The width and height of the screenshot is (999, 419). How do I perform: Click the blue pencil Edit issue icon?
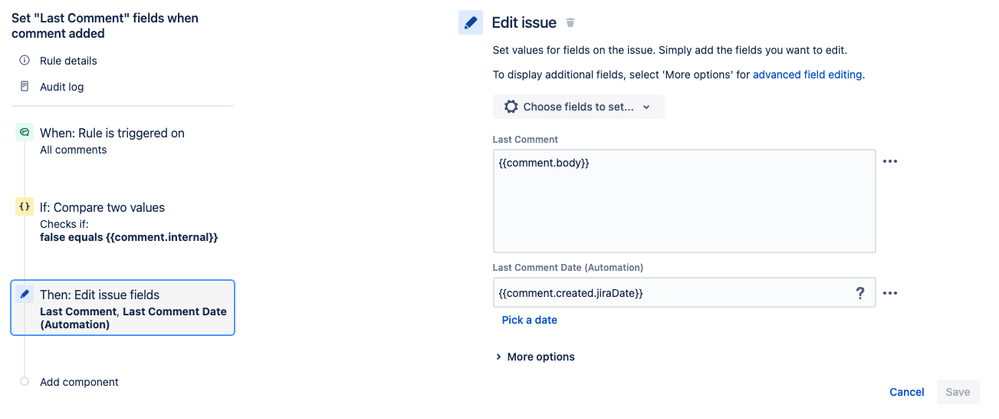(471, 23)
